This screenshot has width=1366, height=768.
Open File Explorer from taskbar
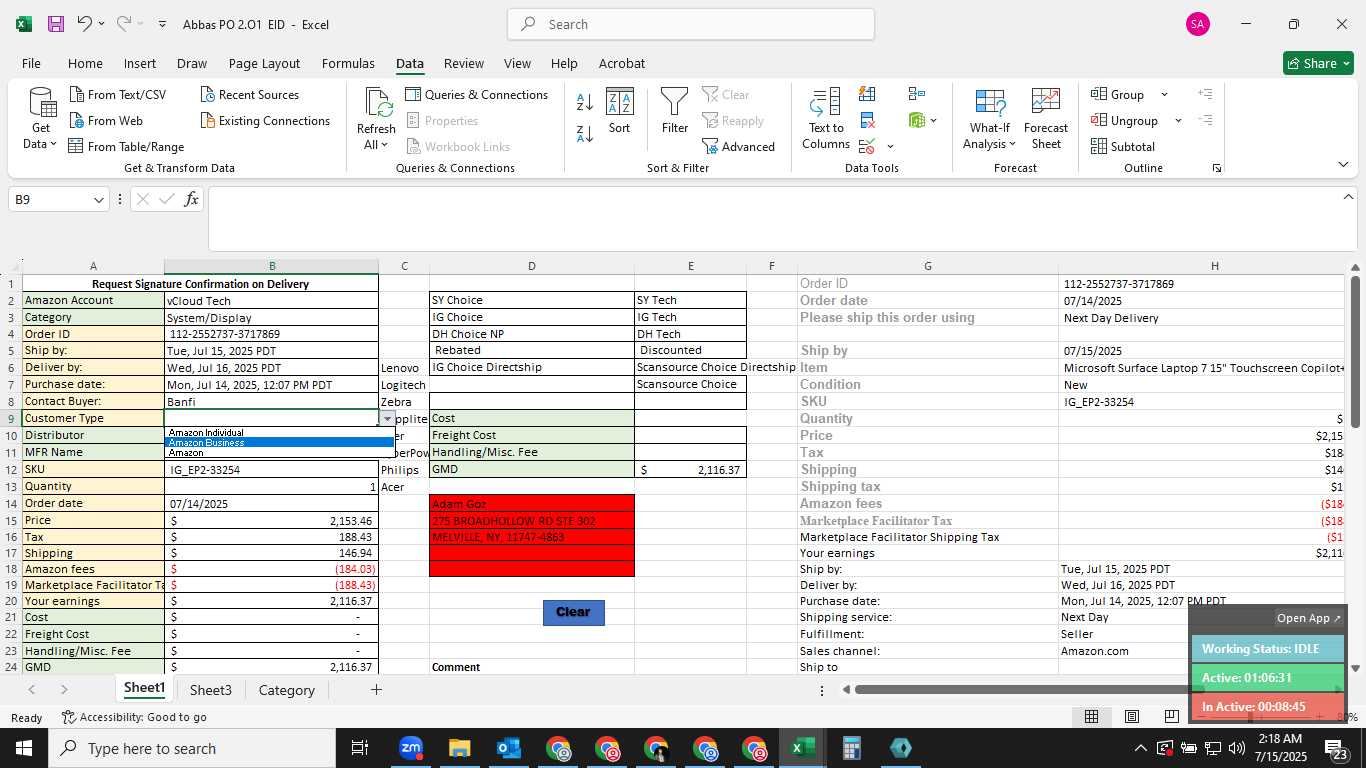[460, 748]
